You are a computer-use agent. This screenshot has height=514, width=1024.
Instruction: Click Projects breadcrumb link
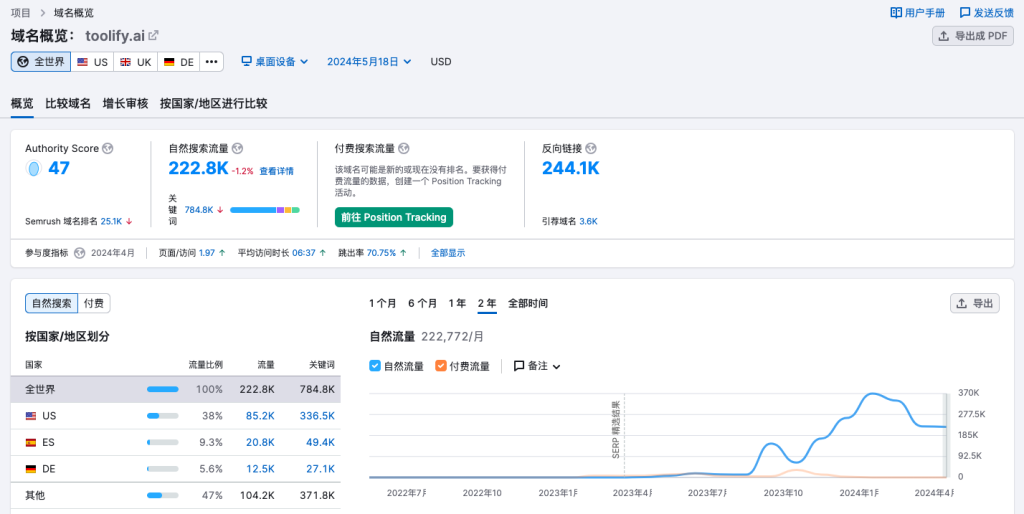[21, 12]
